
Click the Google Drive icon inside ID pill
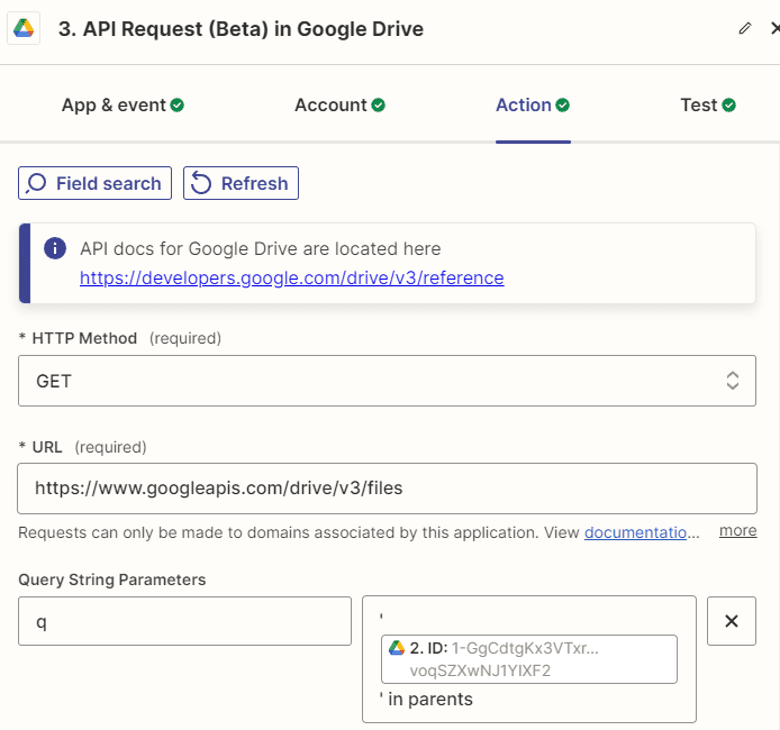396,648
